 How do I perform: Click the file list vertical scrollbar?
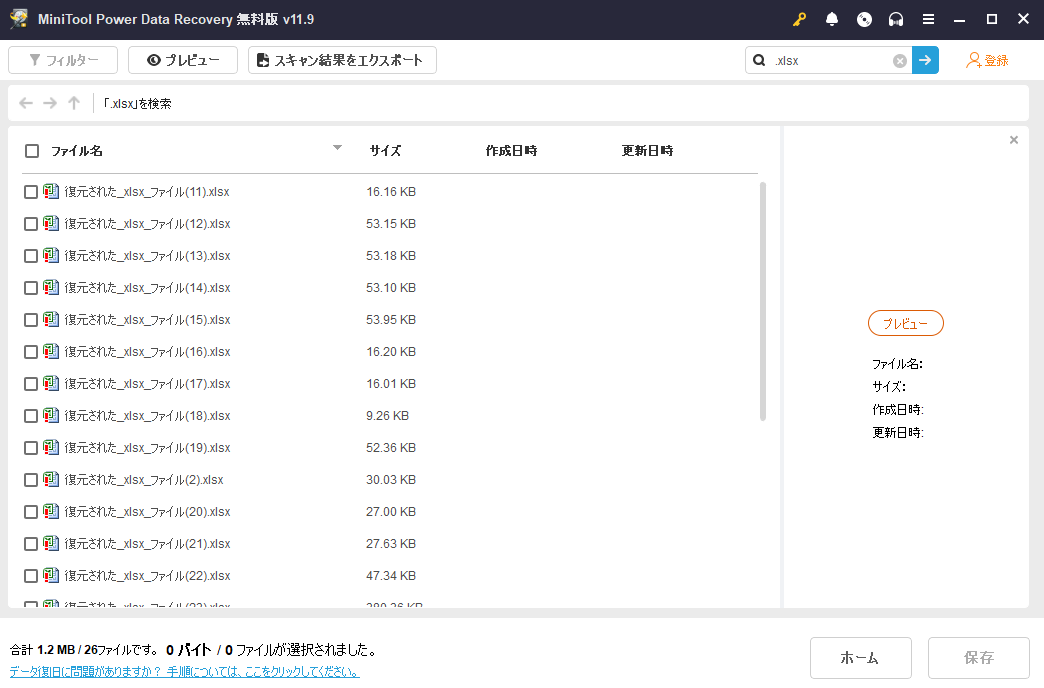pyautogui.click(x=762, y=301)
